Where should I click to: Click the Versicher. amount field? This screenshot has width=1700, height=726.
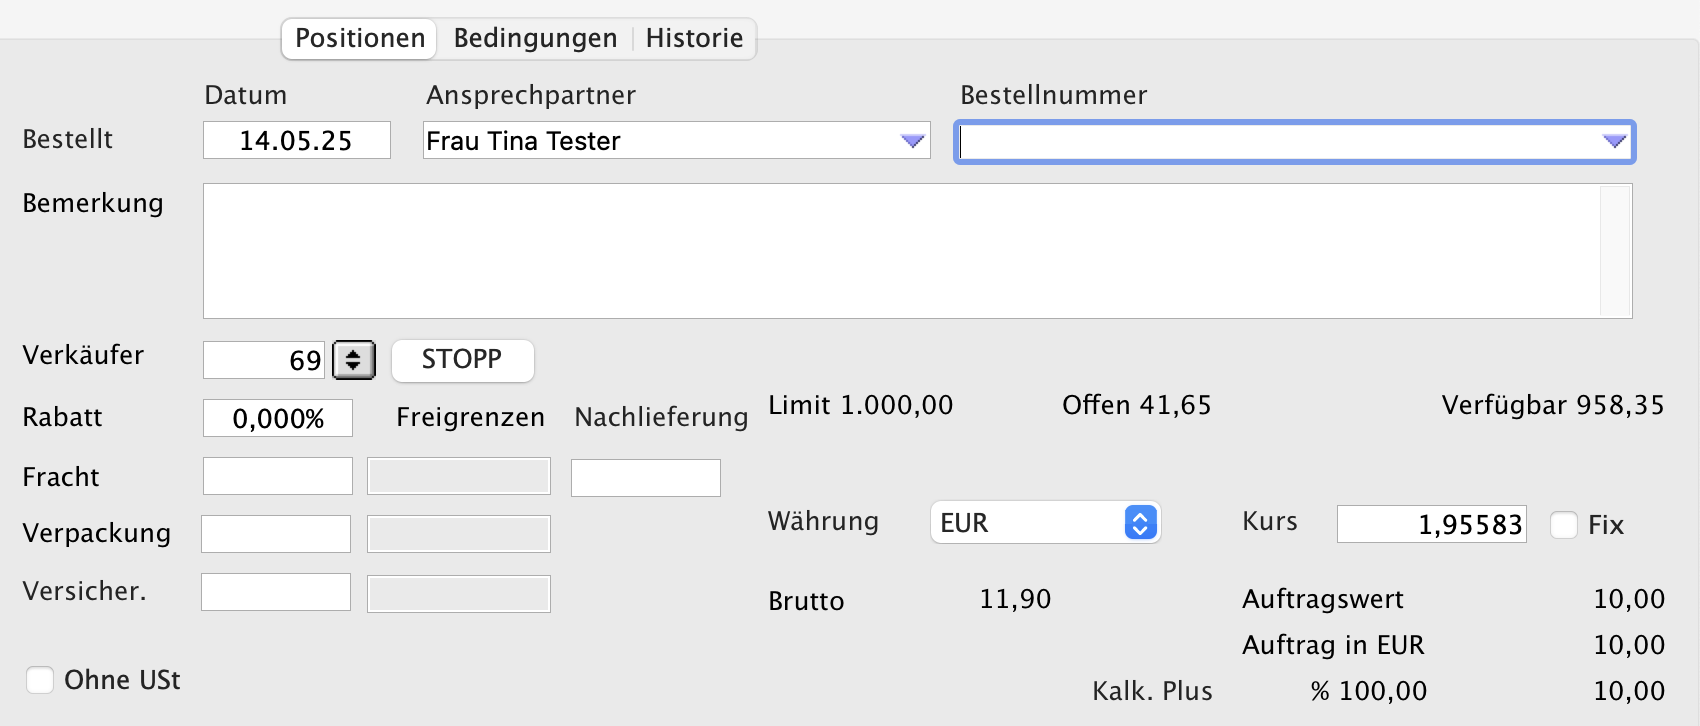(x=276, y=592)
